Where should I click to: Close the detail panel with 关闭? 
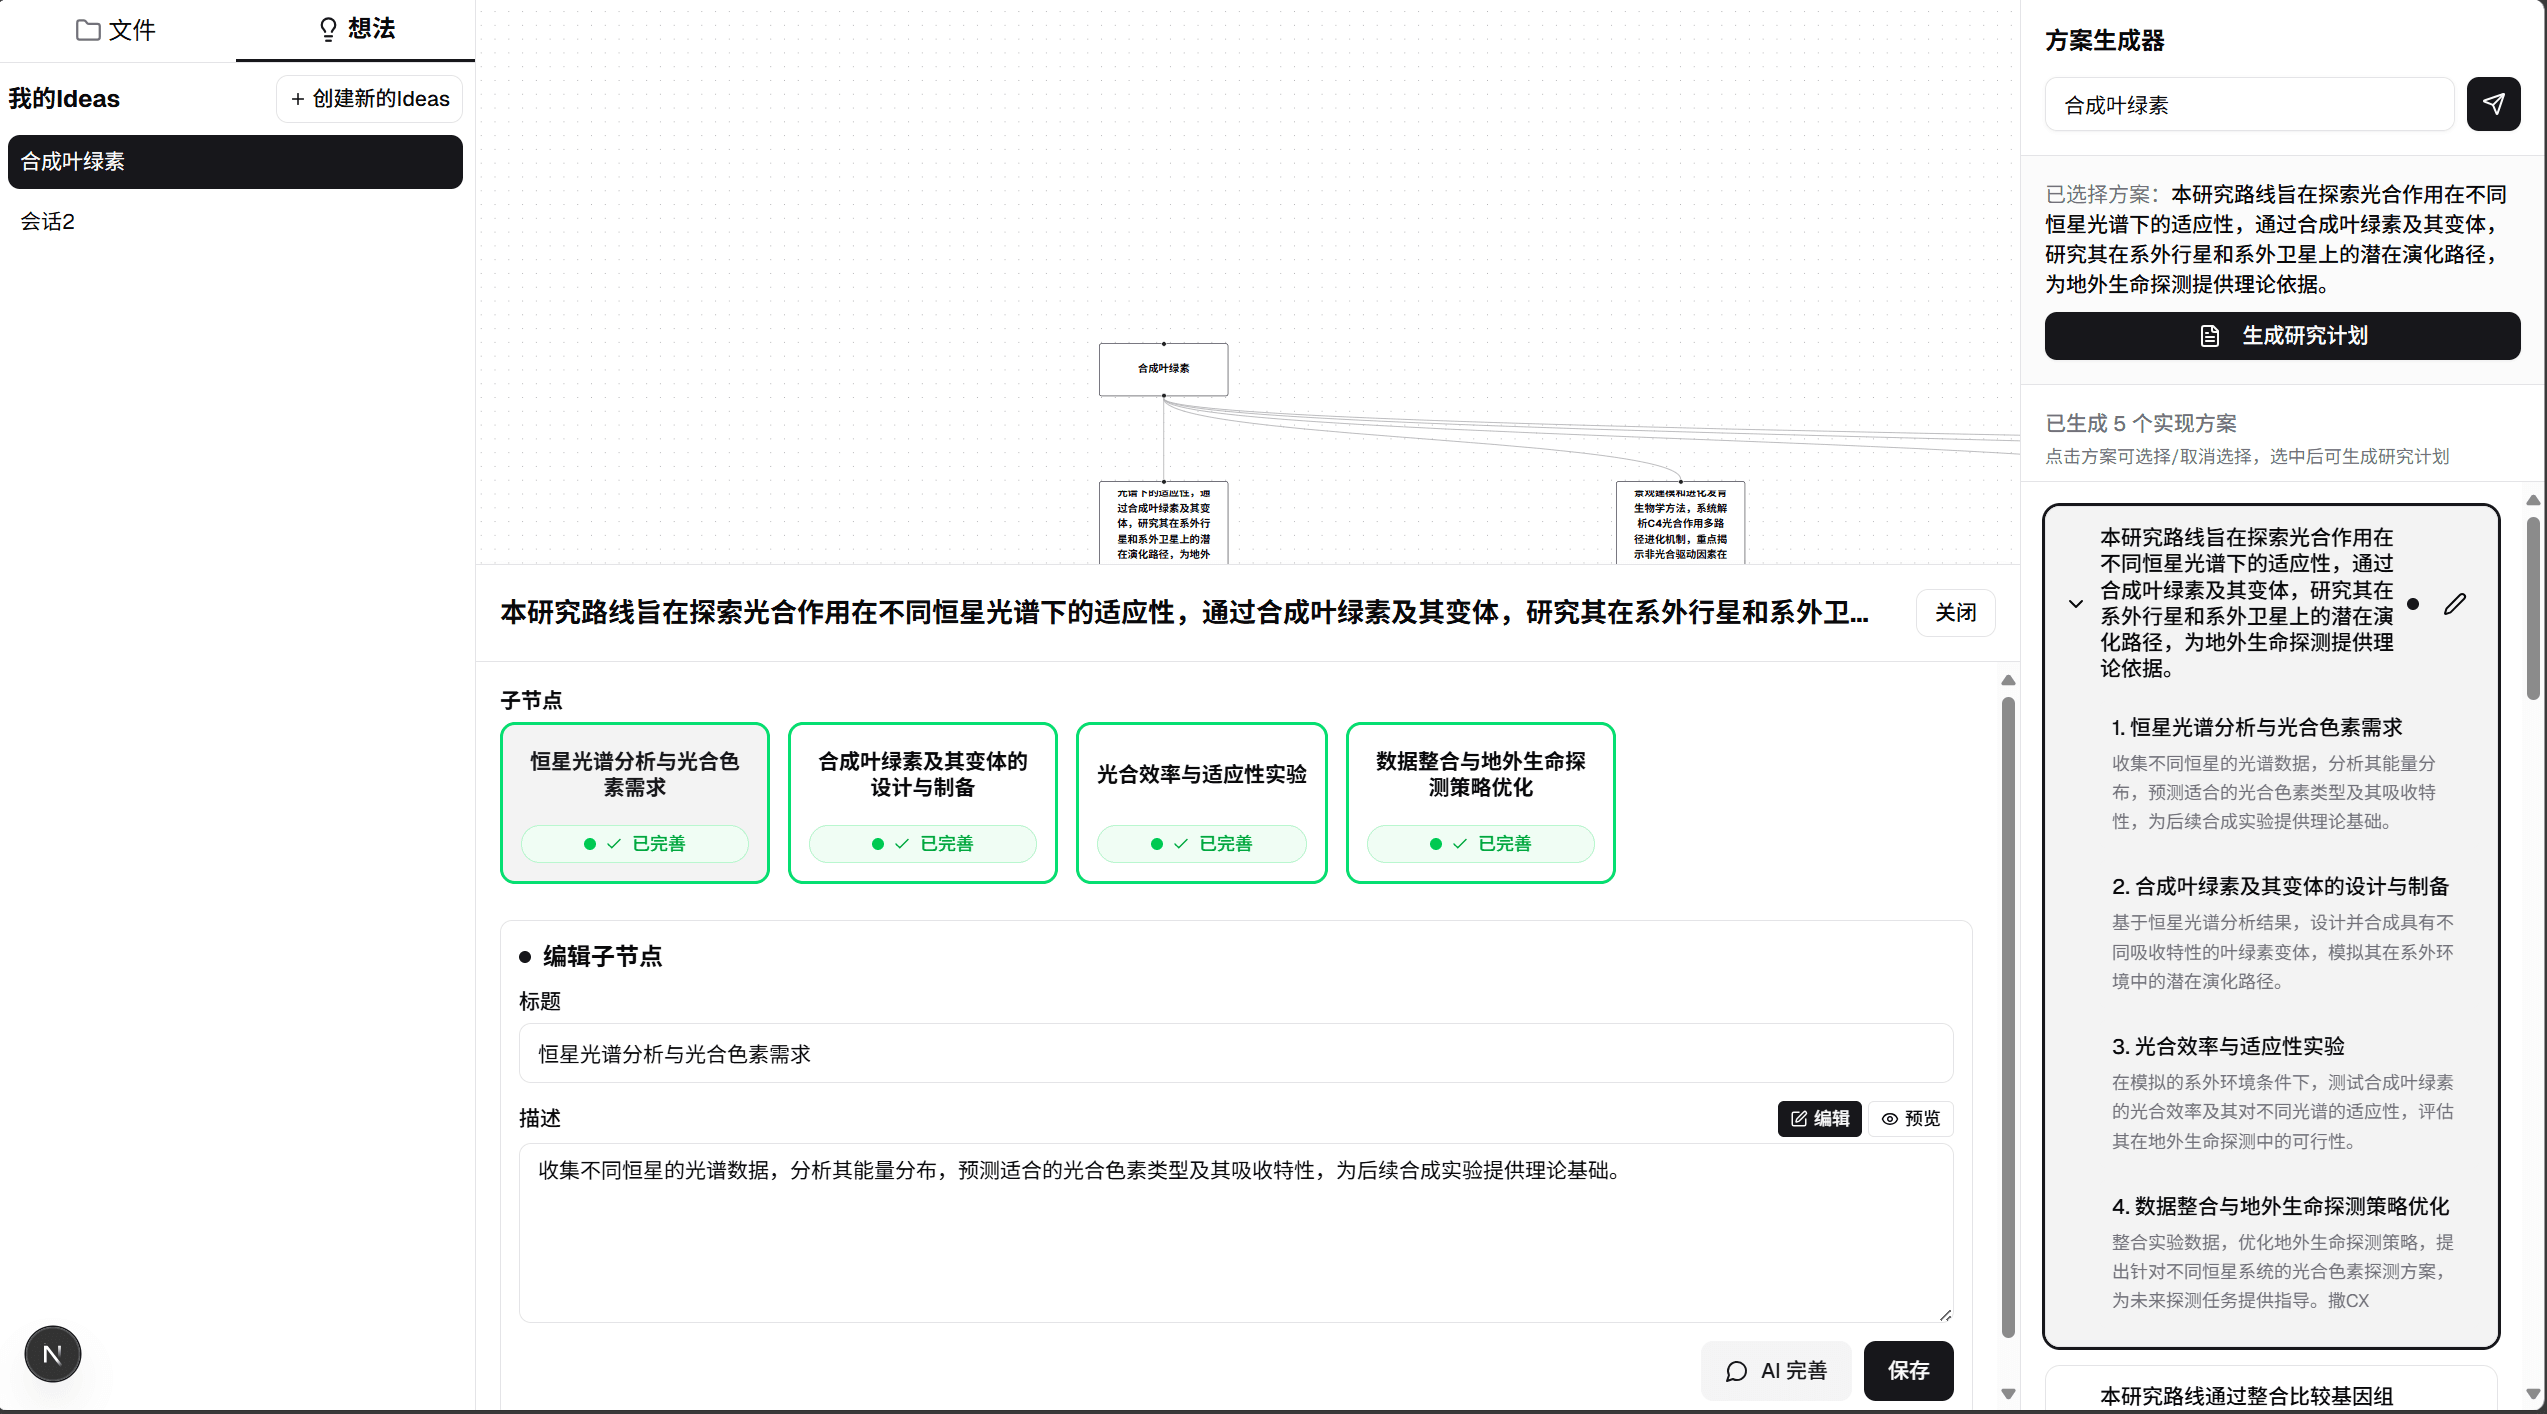[1955, 613]
